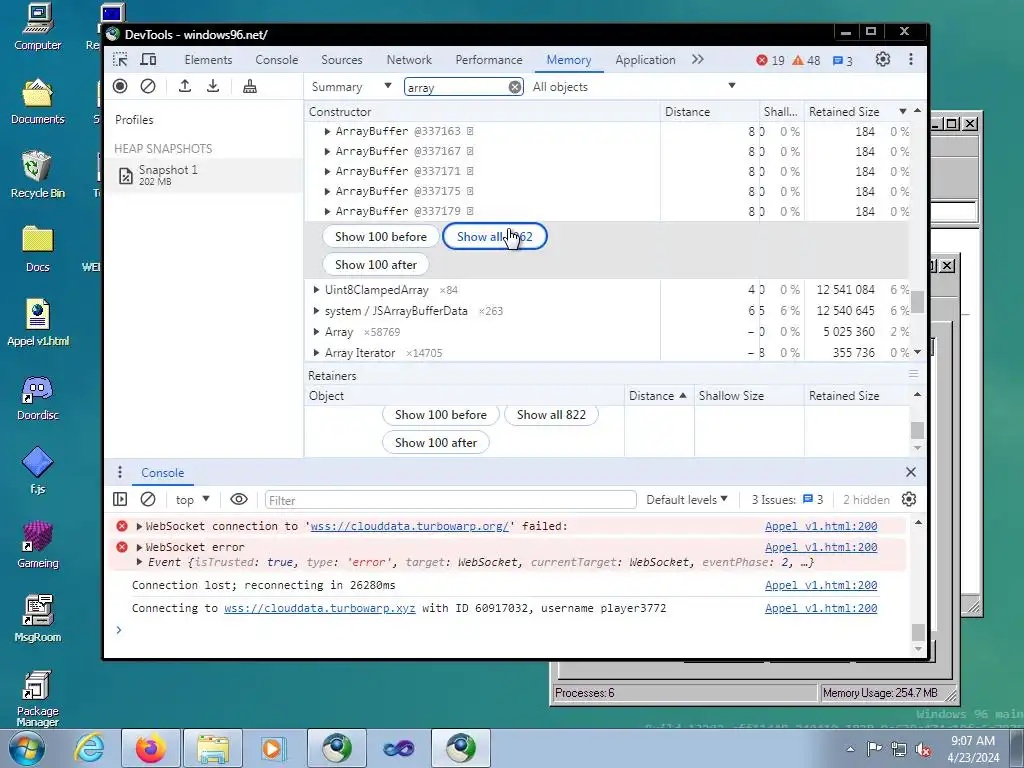The height and width of the screenshot is (768, 1024).
Task: Click the 'Show 100 after' constructor button
Action: [376, 264]
